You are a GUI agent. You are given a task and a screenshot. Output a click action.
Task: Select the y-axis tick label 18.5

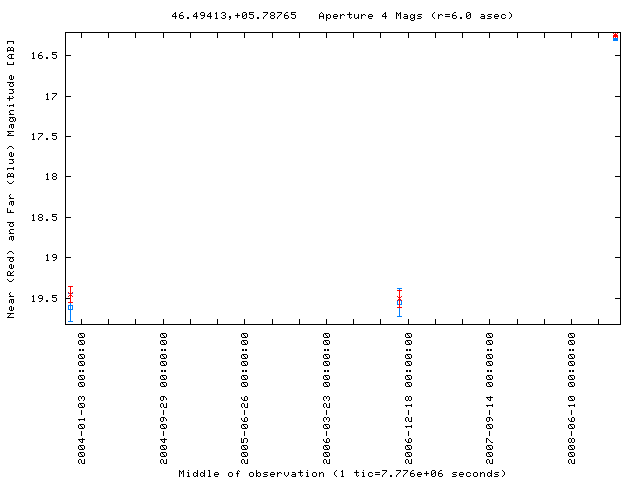[44, 218]
